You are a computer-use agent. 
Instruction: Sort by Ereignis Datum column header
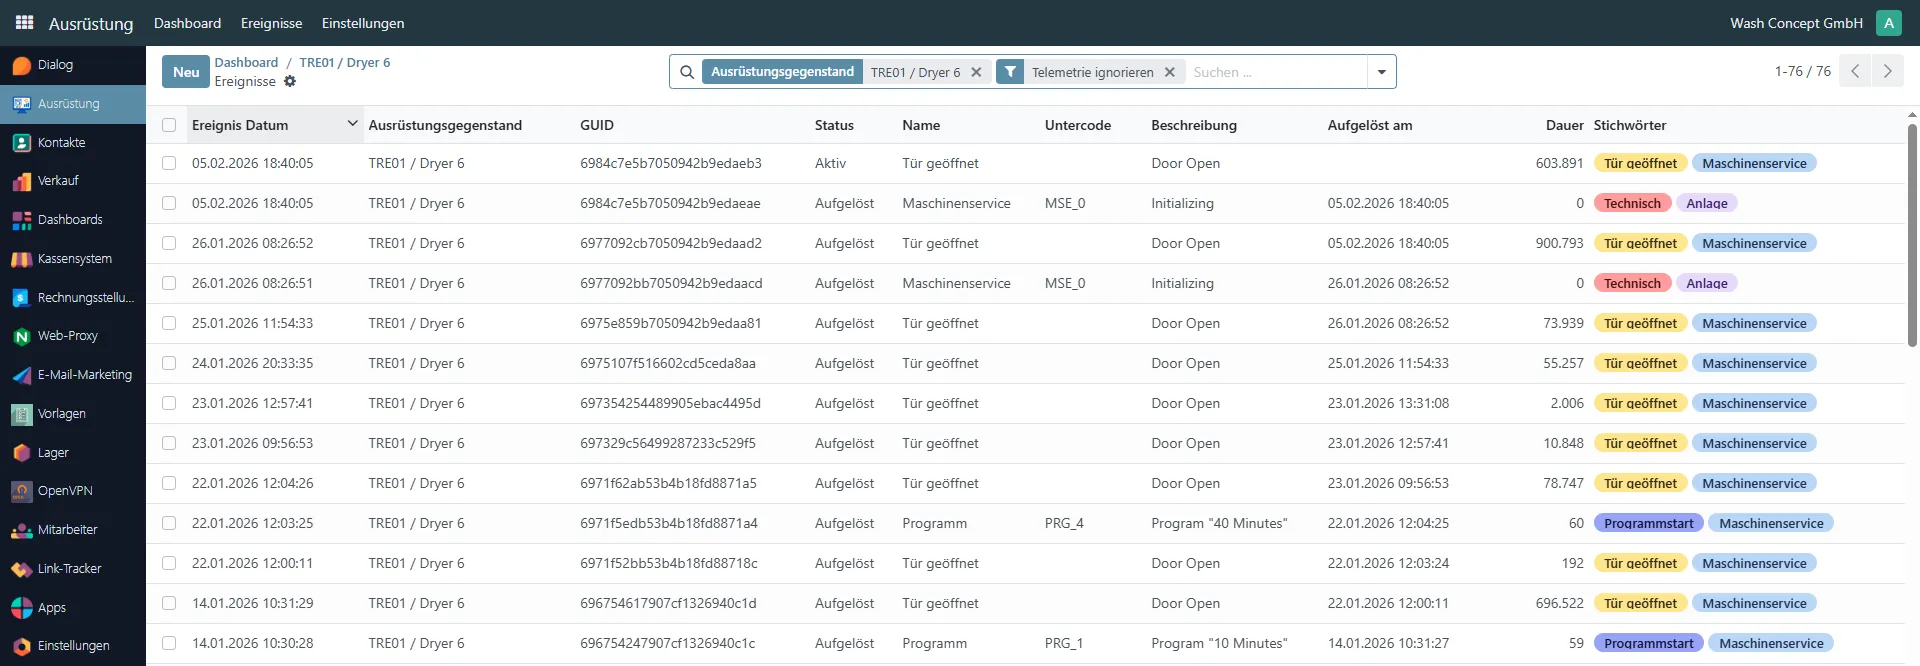[240, 125]
